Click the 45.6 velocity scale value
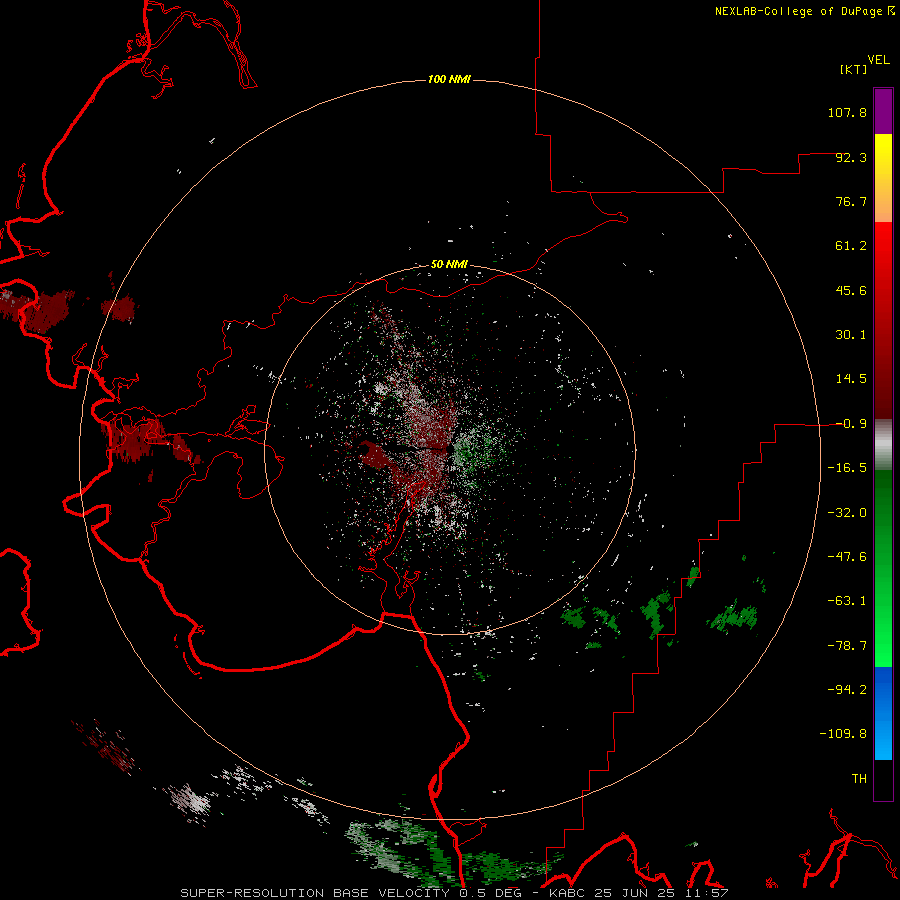 [x=851, y=290]
